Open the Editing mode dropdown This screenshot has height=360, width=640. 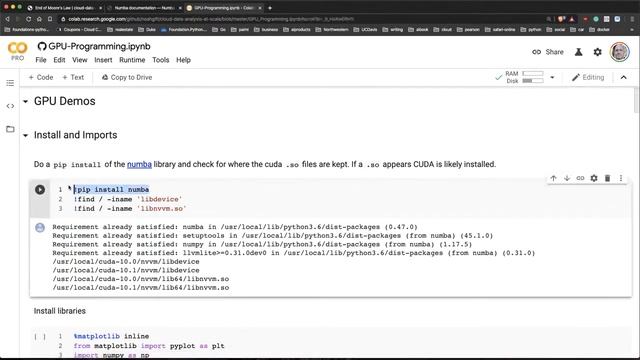[x=588, y=77]
